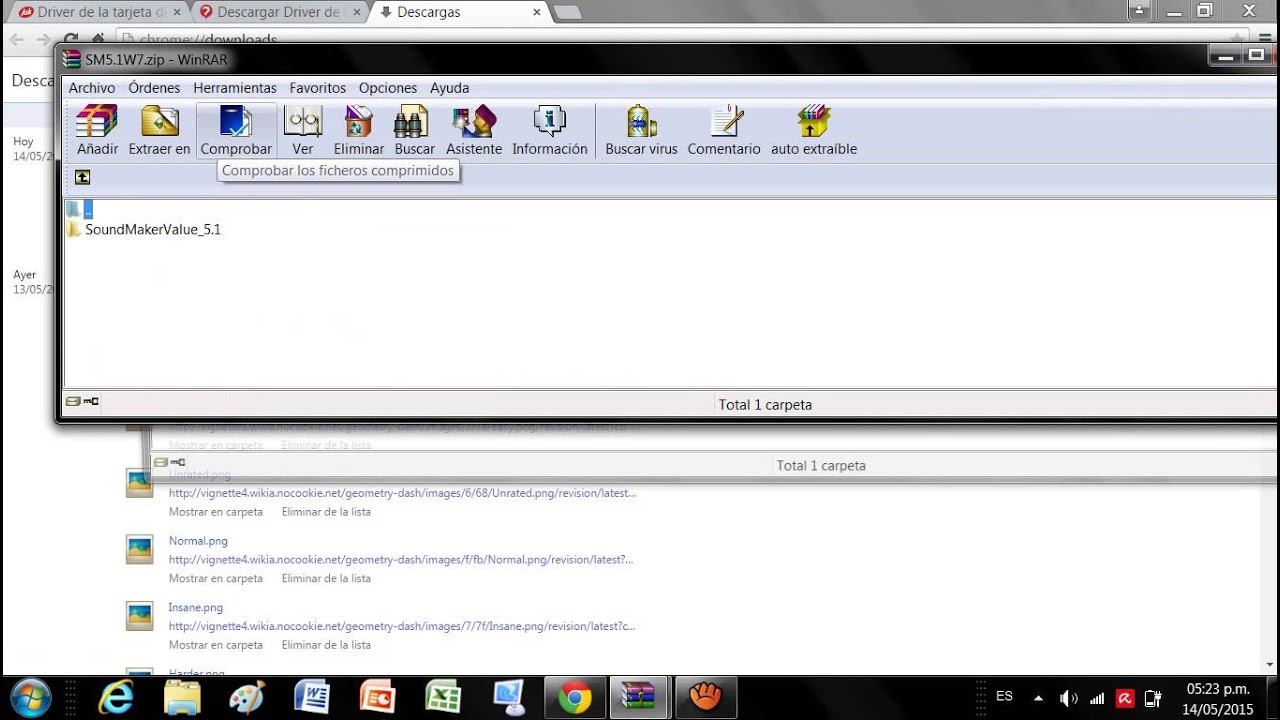This screenshot has height=720, width=1280.
Task: Click the Extraer en toolbar icon
Action: point(159,130)
